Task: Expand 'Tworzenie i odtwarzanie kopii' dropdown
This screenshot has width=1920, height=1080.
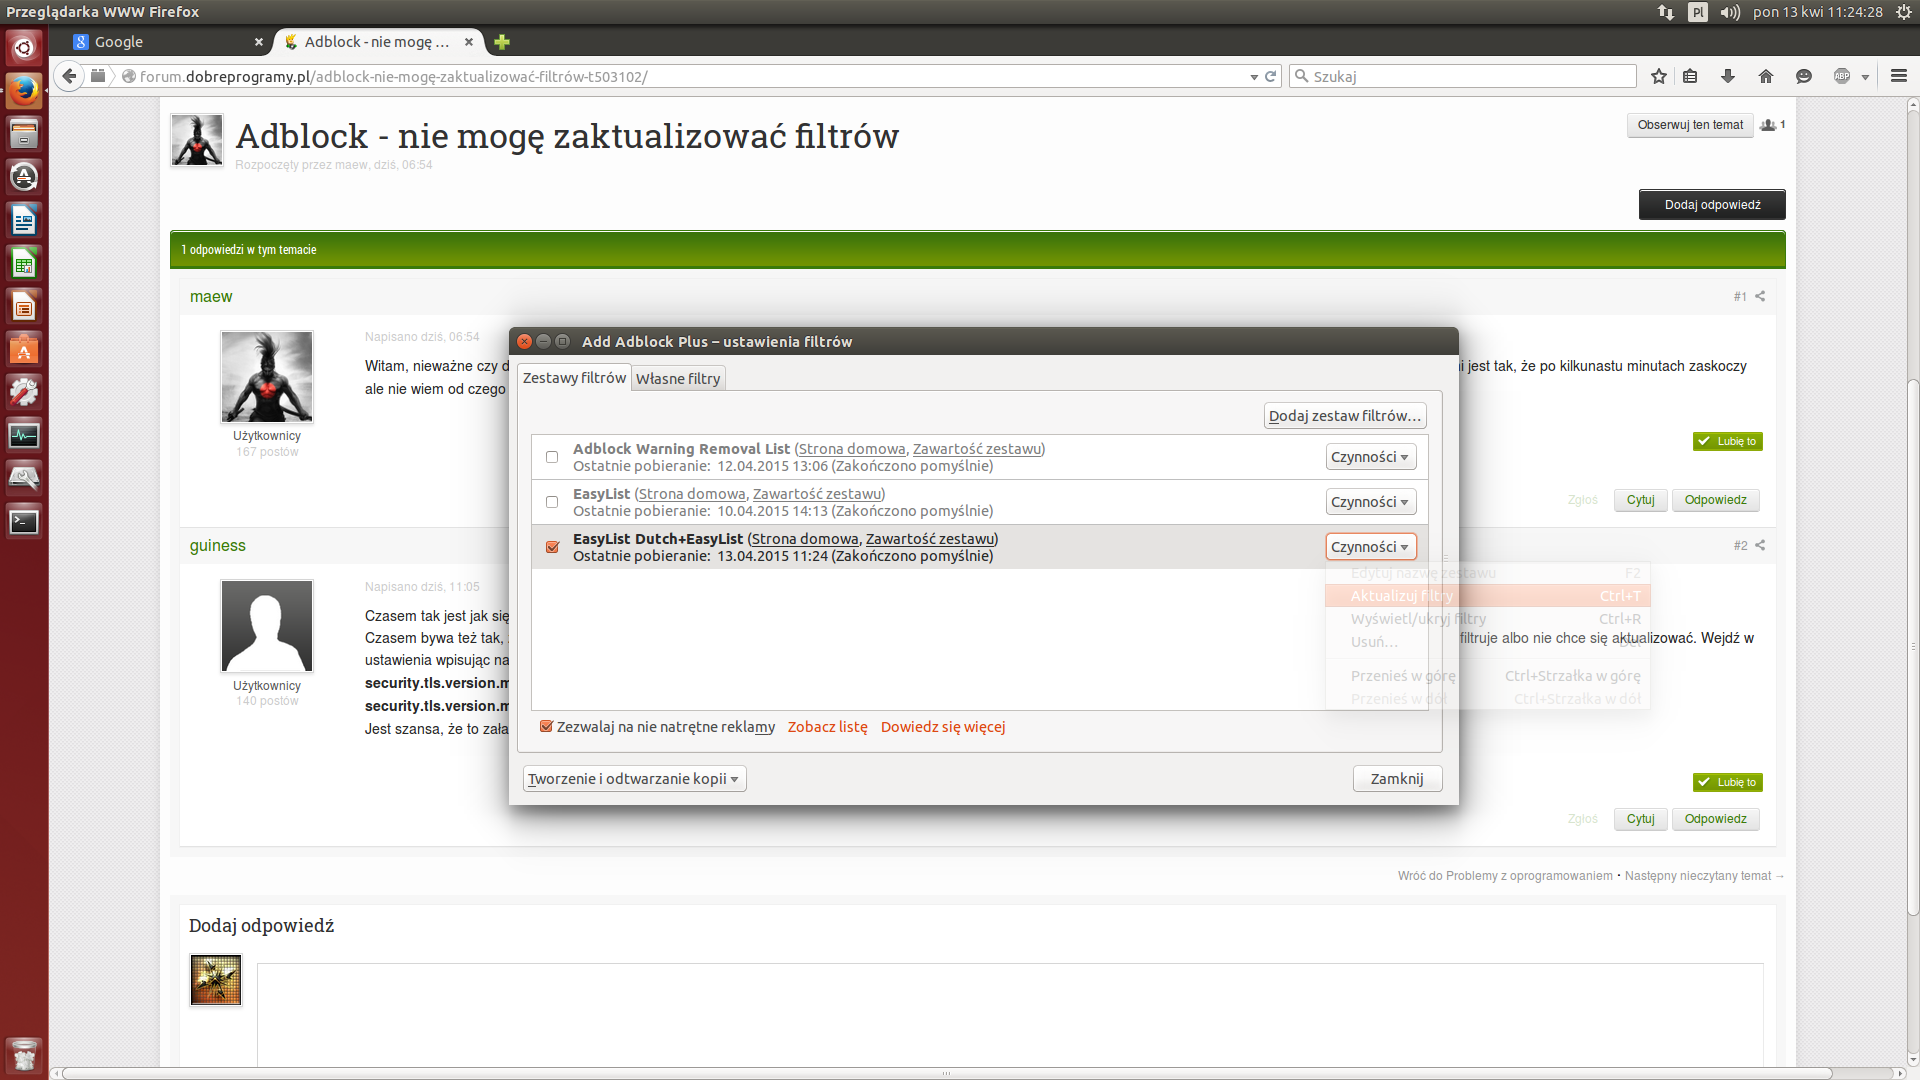Action: pos(634,779)
